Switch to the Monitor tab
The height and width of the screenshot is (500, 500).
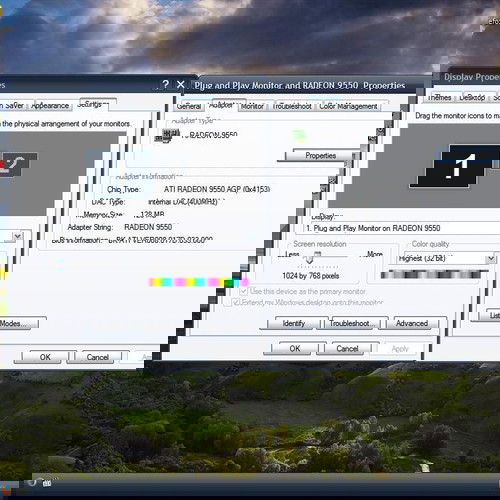coord(252,106)
